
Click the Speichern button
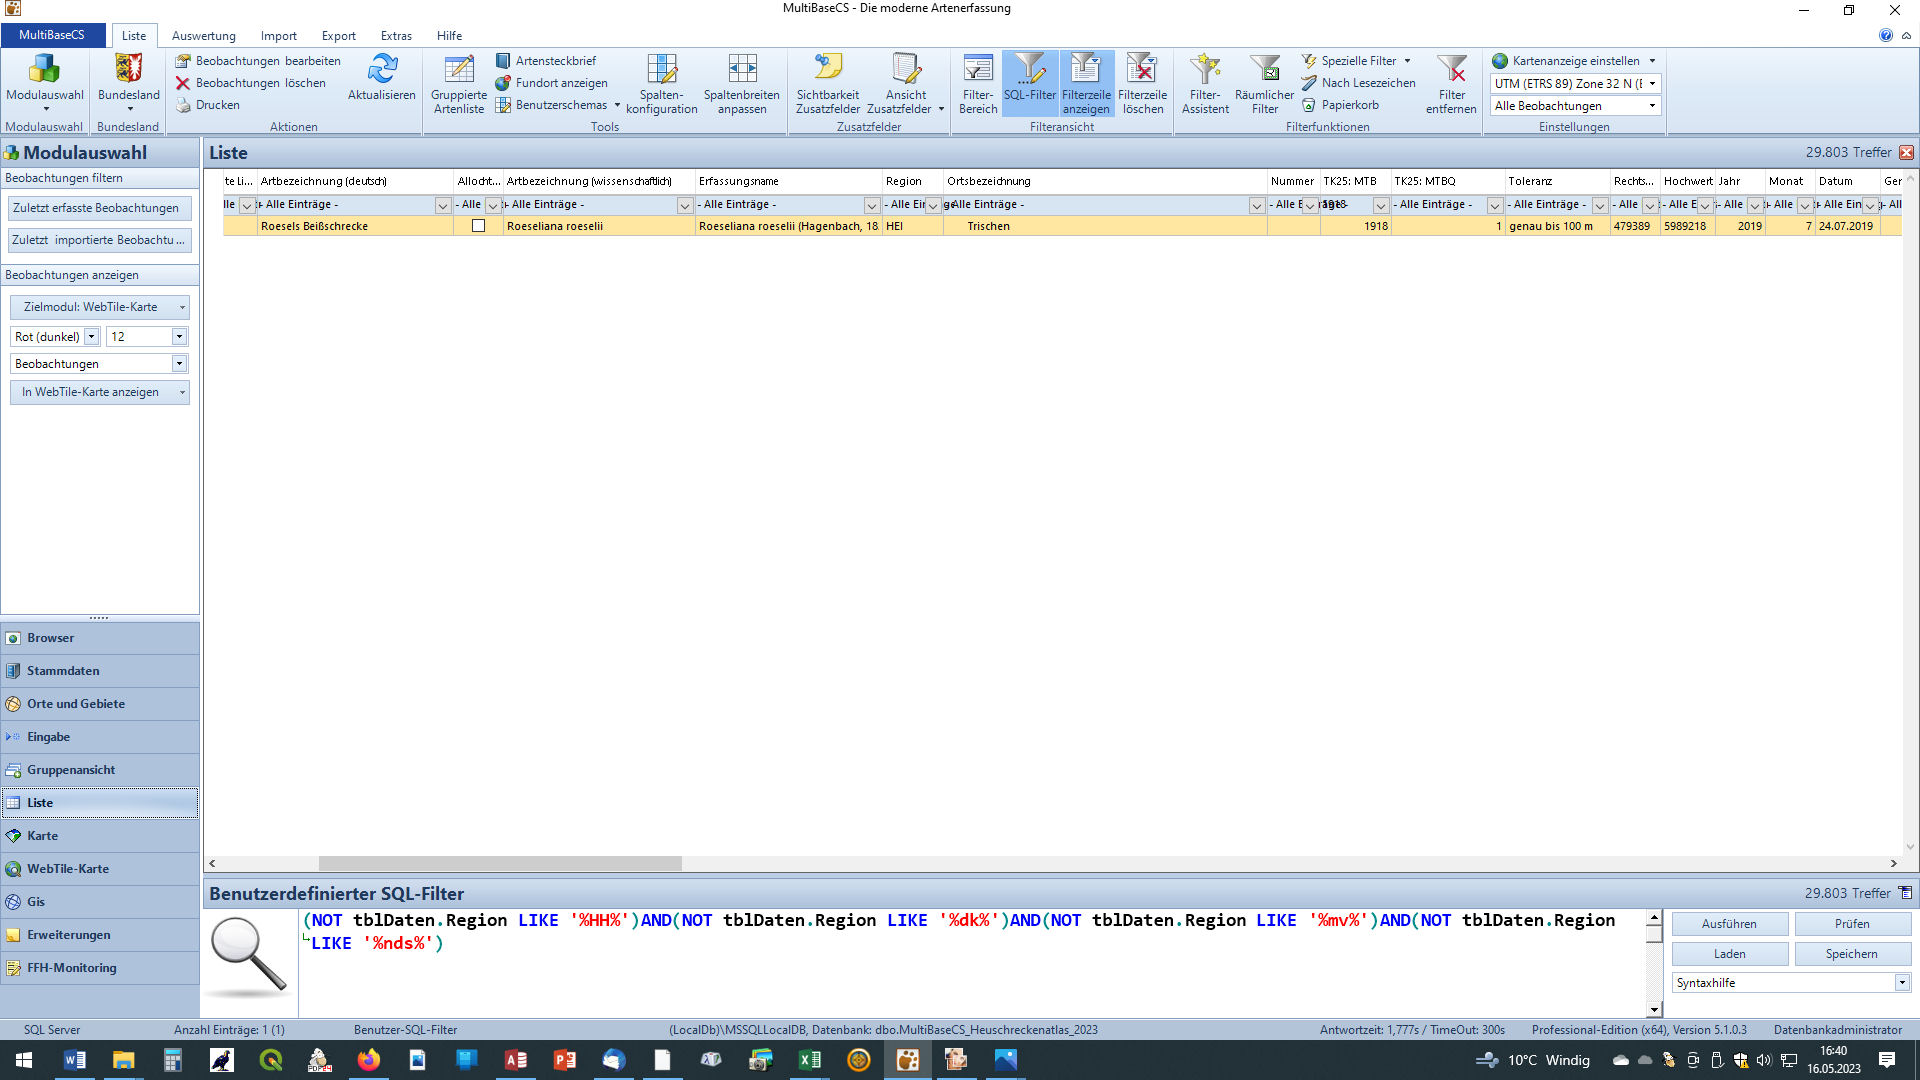(x=1852, y=954)
